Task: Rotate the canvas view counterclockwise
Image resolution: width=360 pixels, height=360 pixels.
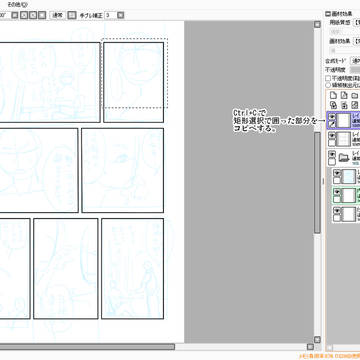Action: point(24,15)
